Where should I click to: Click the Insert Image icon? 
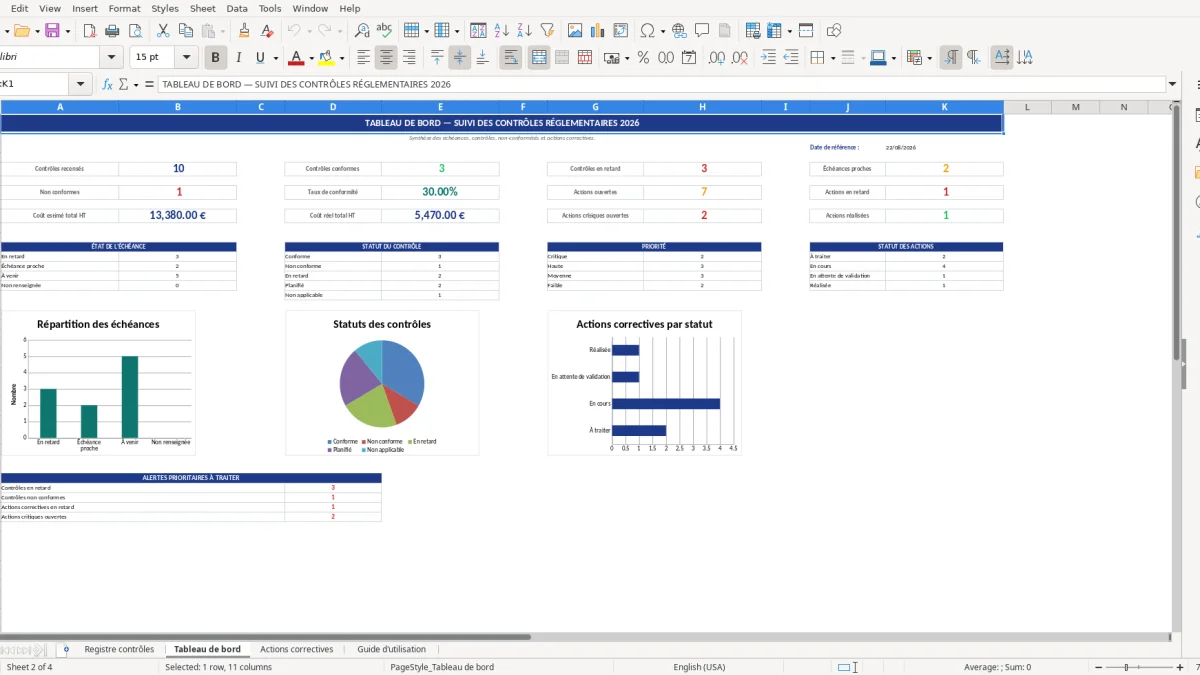(575, 31)
